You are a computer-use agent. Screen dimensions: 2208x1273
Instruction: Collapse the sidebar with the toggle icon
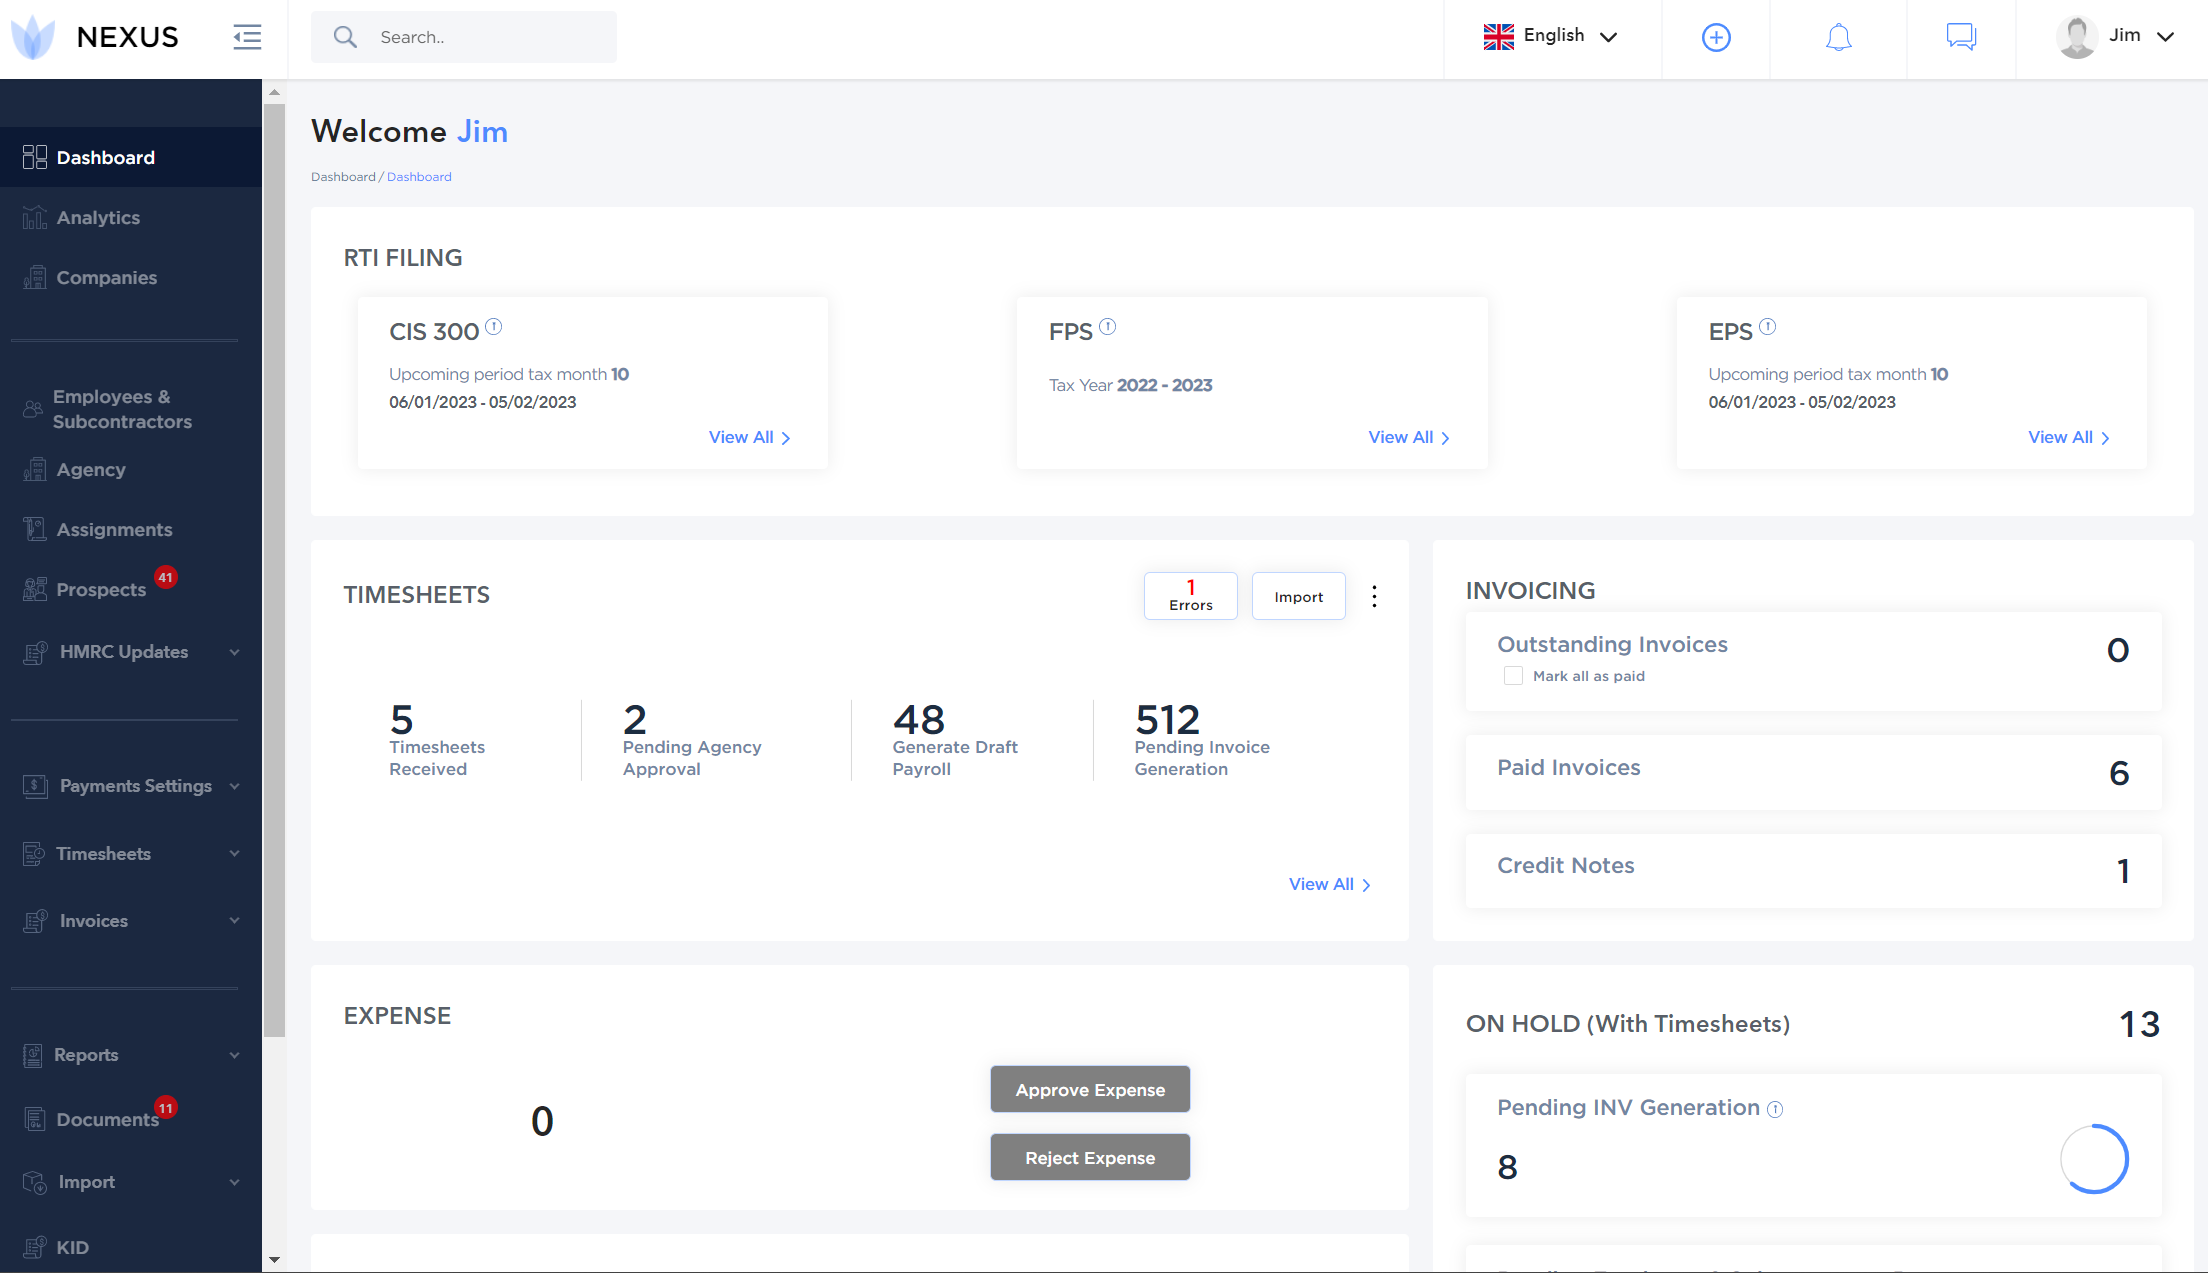(245, 36)
